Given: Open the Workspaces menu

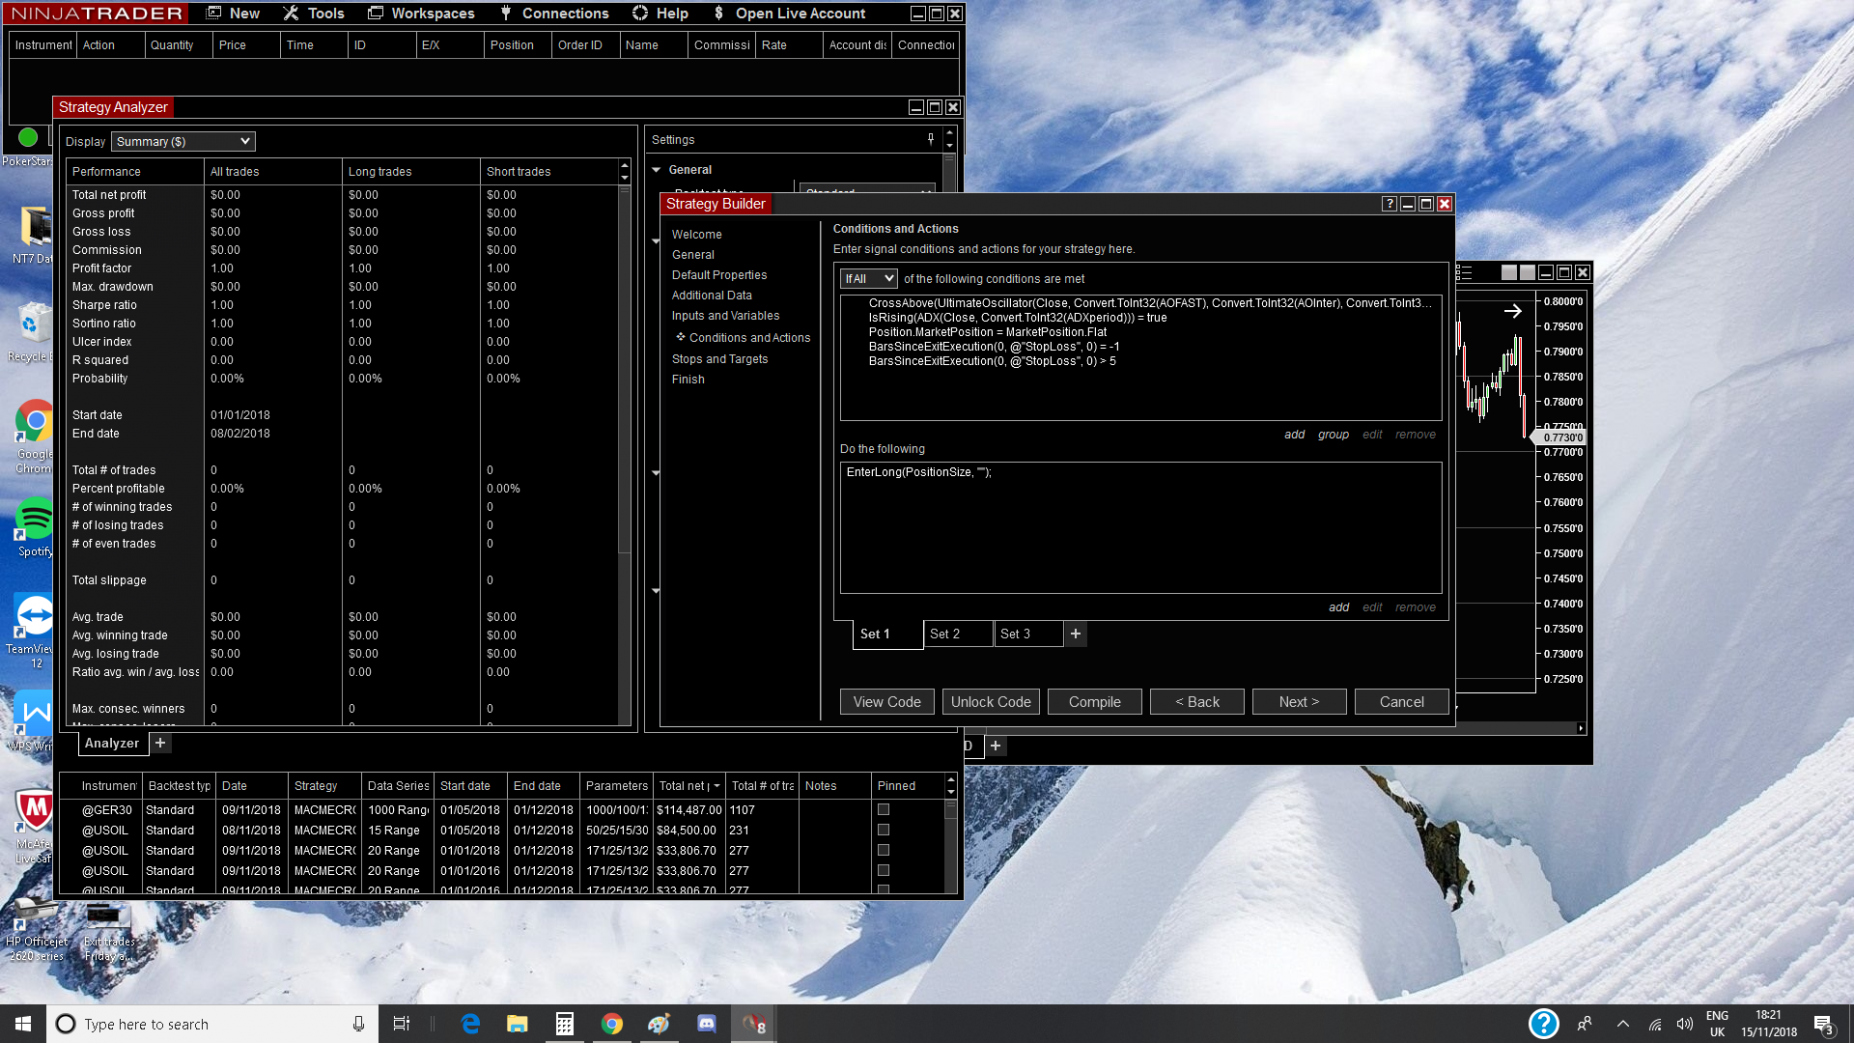Looking at the screenshot, I should pyautogui.click(x=421, y=13).
